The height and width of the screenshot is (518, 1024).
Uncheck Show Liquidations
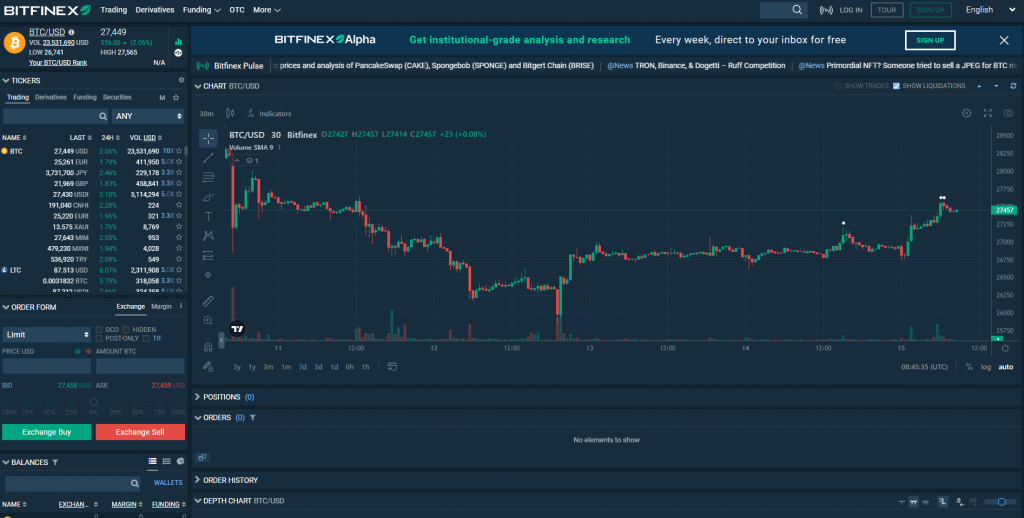click(x=896, y=86)
